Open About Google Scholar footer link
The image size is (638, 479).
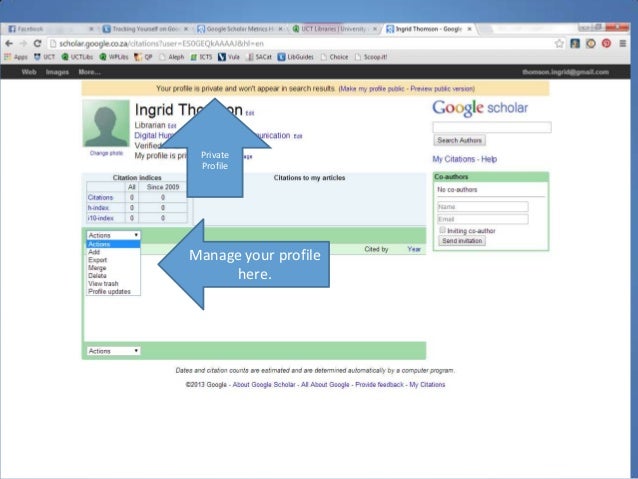[x=264, y=385]
